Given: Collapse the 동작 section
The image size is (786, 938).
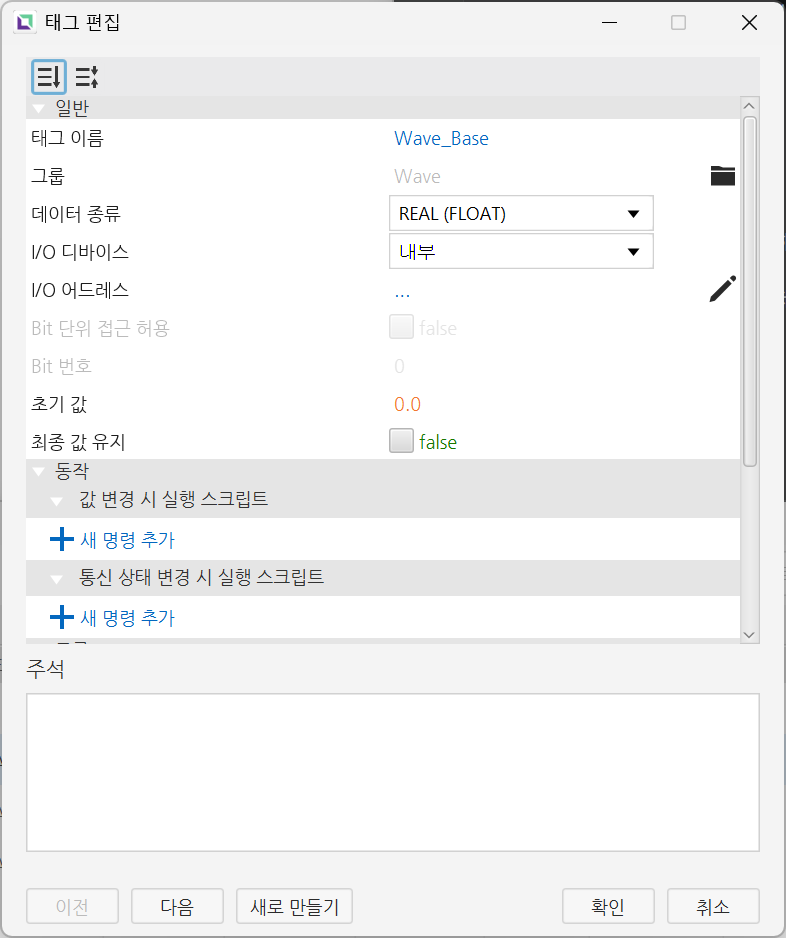Looking at the screenshot, I should coord(39,472).
